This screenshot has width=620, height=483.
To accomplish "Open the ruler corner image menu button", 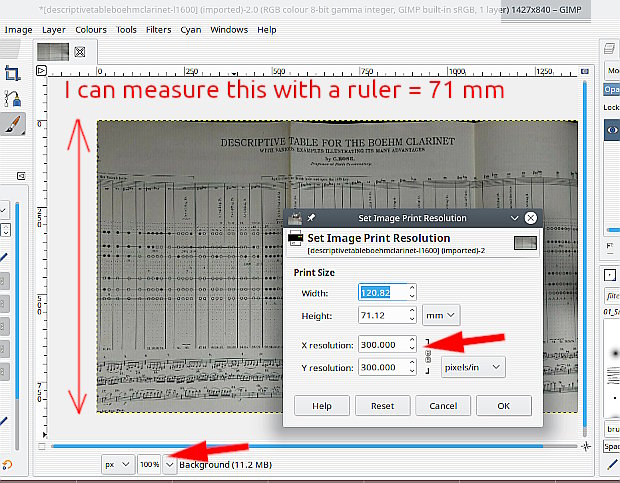I will tap(41, 71).
